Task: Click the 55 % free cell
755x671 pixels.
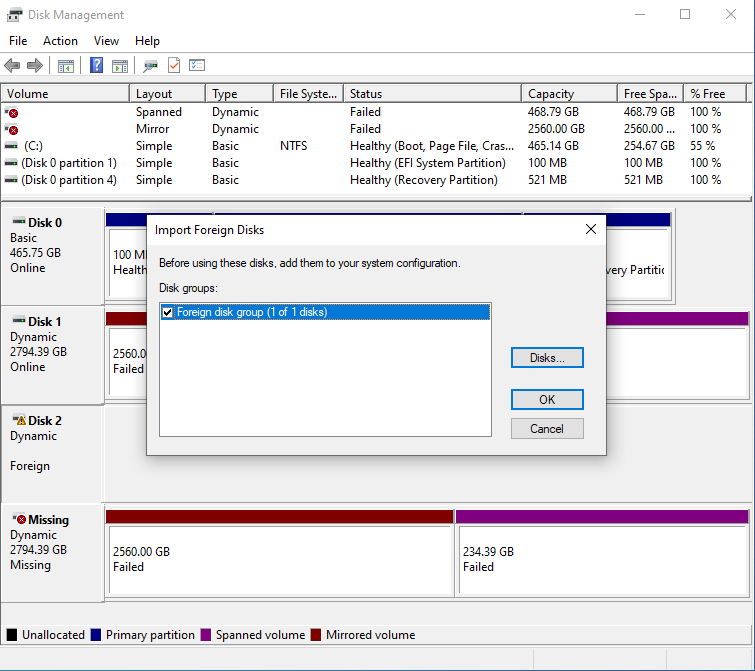Action: [703, 146]
